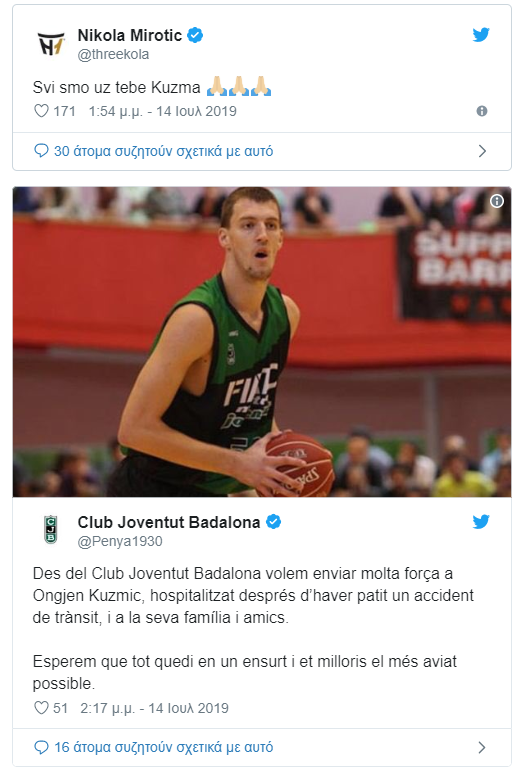The height and width of the screenshot is (767, 515).
Task: Expand Mirotic tweet conversation chevron
Action: coord(482,151)
